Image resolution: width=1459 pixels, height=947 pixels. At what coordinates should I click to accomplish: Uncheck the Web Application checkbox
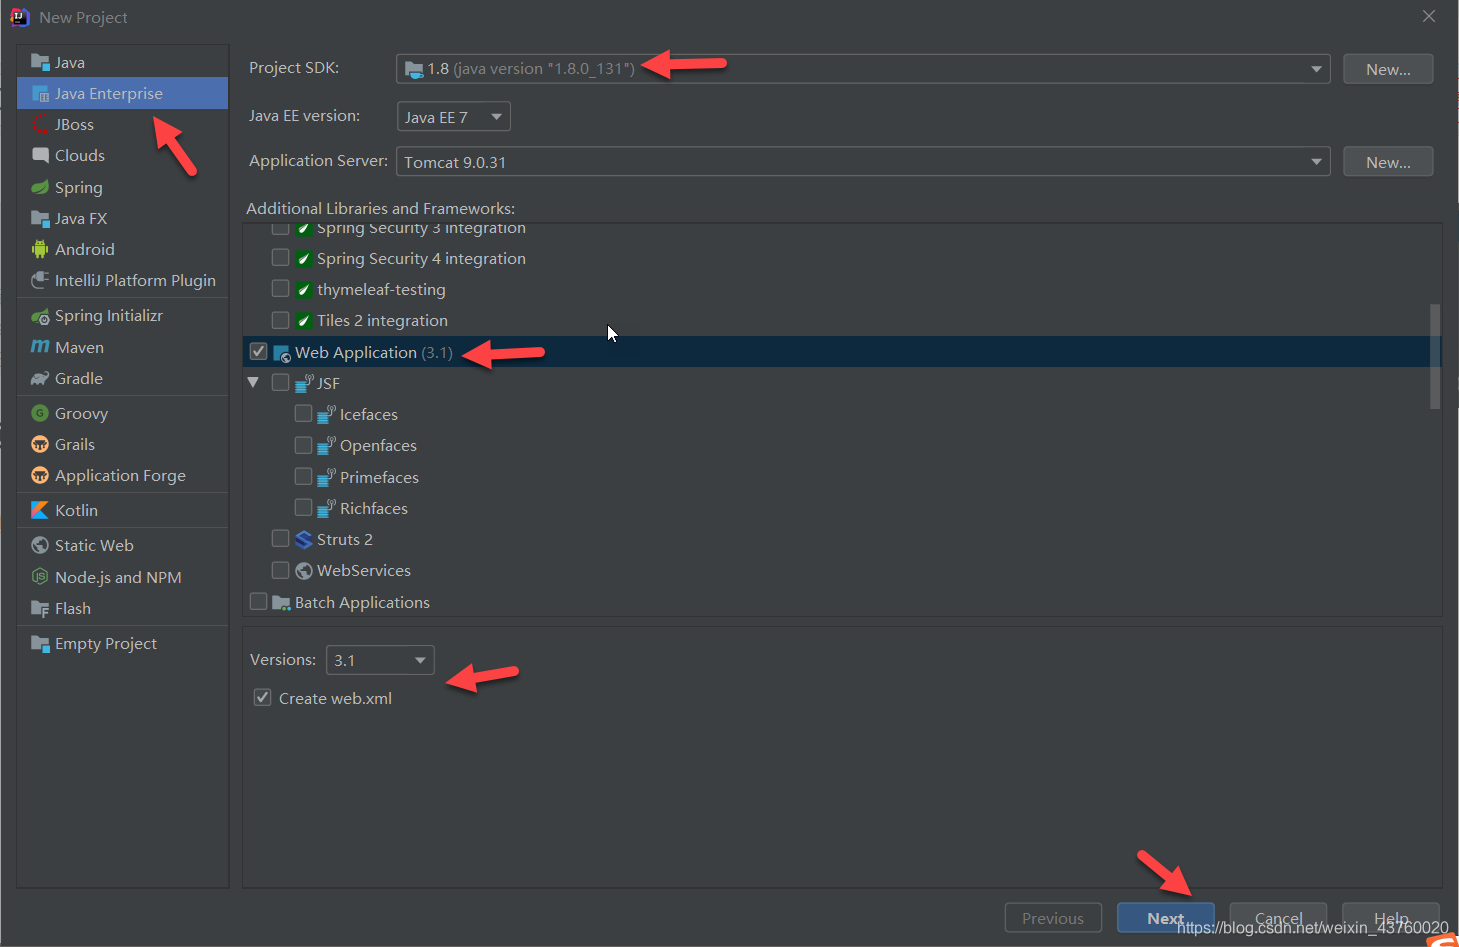(x=258, y=352)
